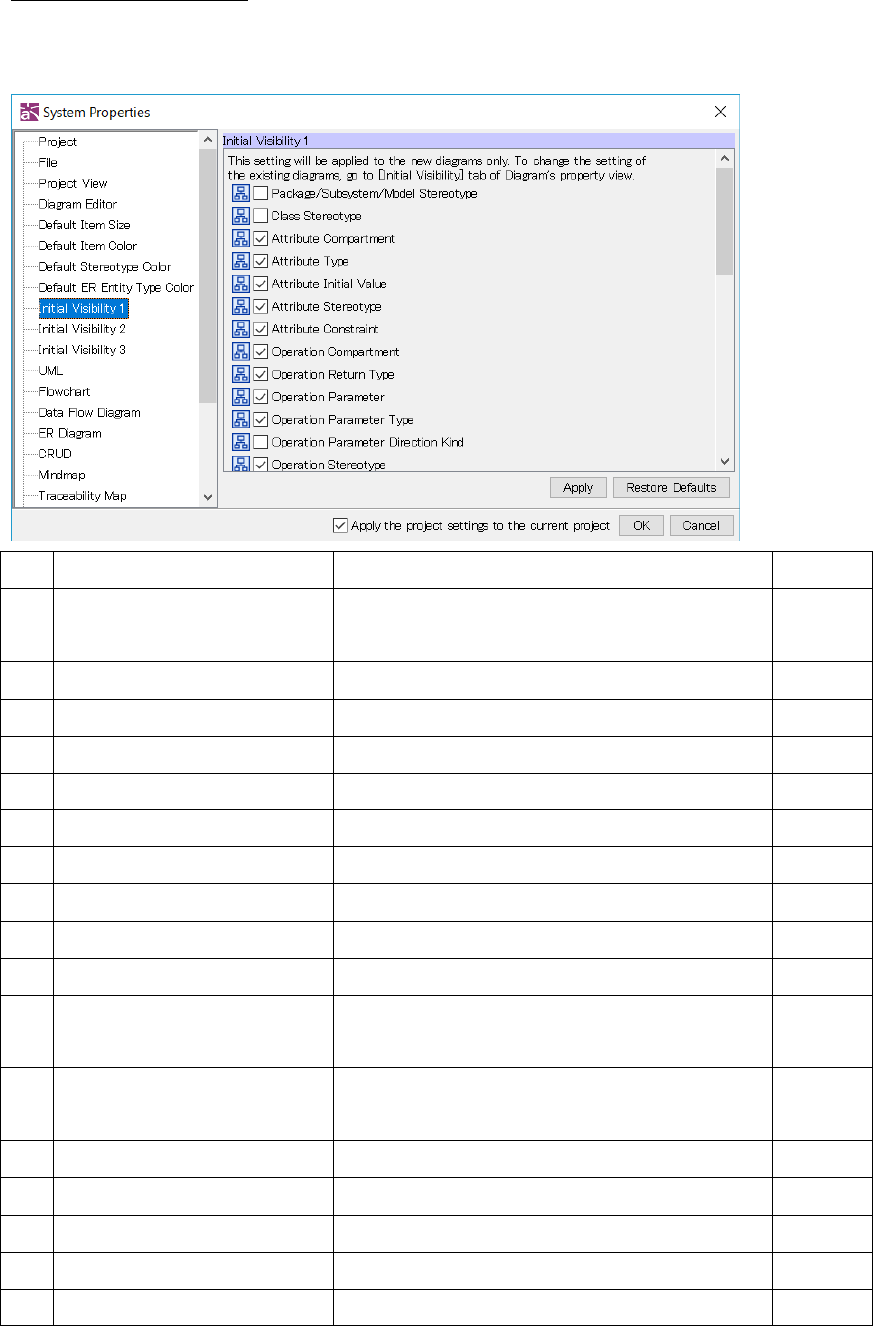Open Data Flow Diagram settings
This screenshot has width=873, height=1326.
tap(89, 413)
